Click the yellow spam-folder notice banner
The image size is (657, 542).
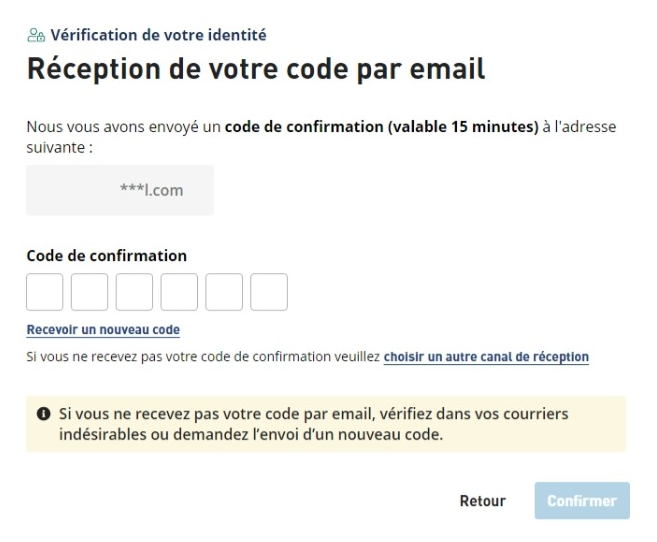point(326,424)
